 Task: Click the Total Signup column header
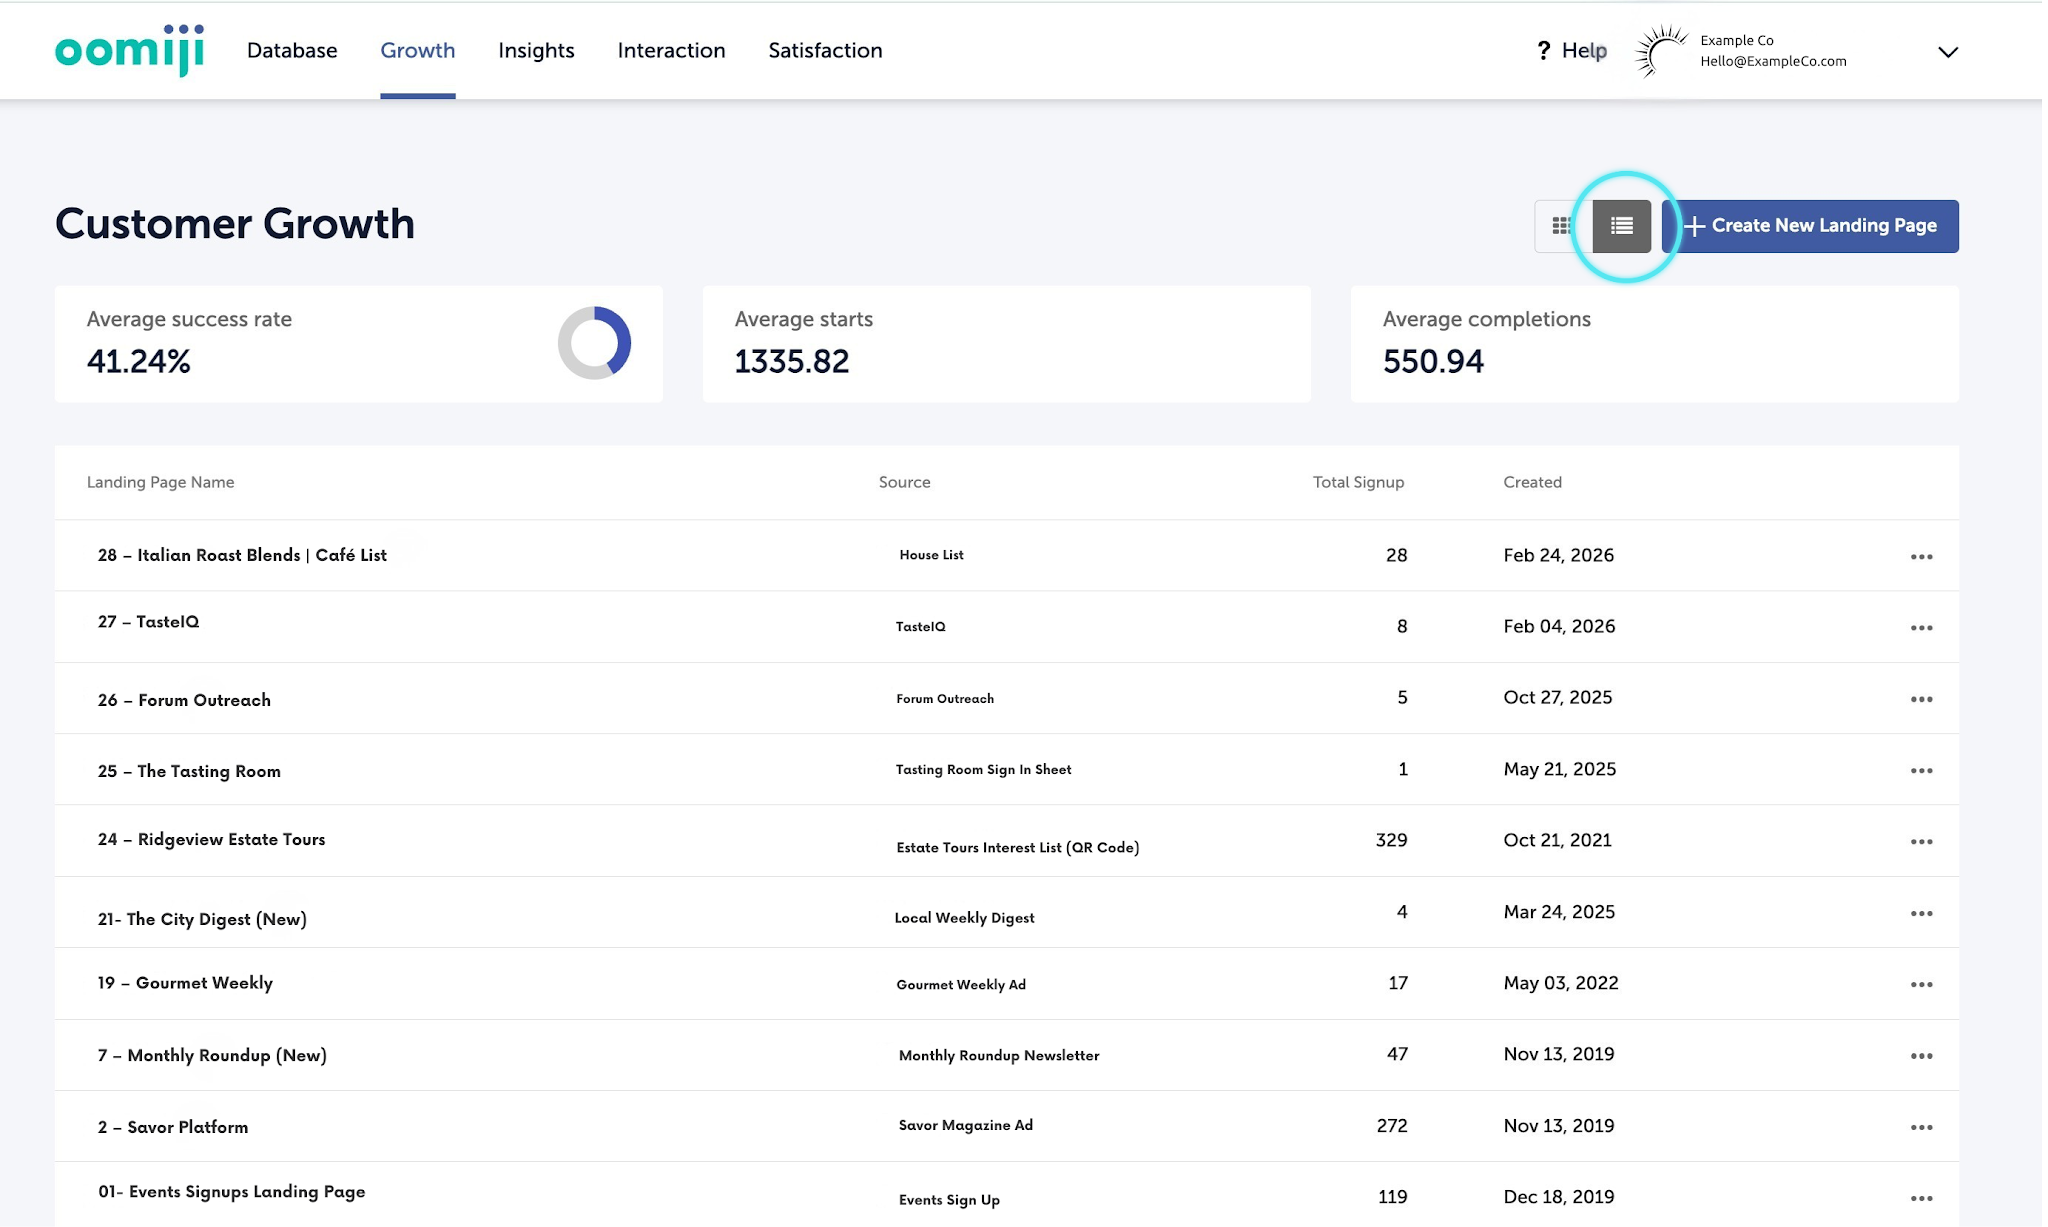click(1358, 482)
